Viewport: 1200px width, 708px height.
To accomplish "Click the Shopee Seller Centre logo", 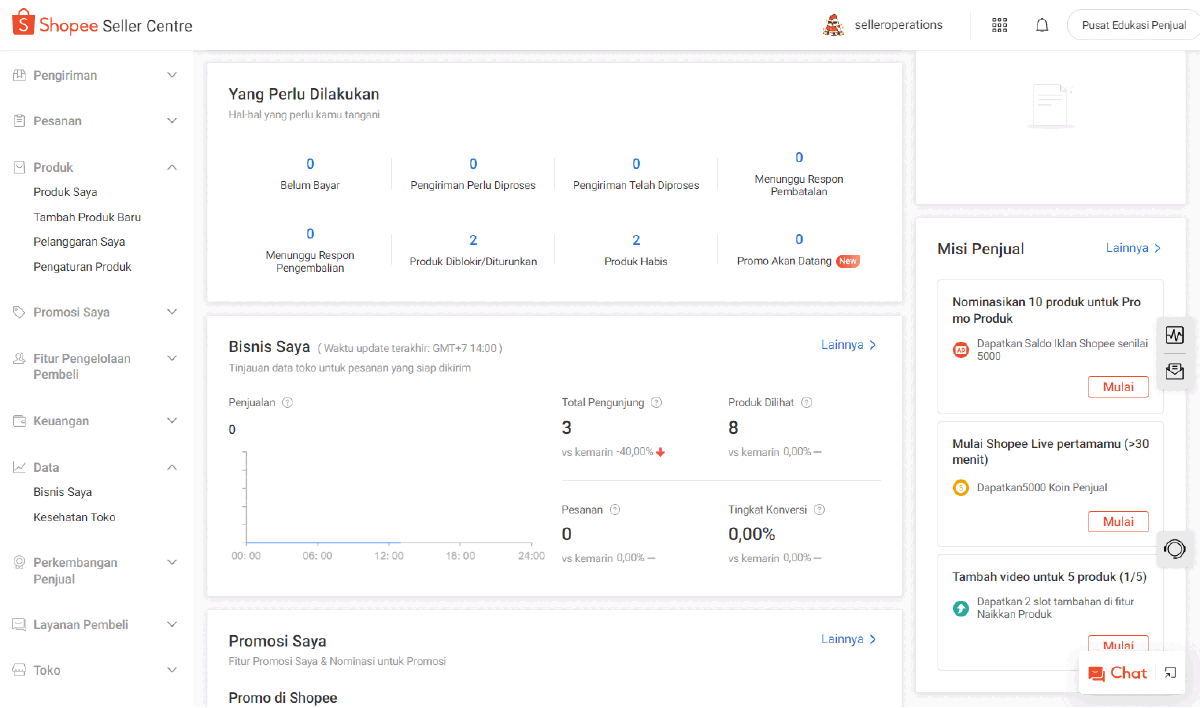I will [x=102, y=25].
